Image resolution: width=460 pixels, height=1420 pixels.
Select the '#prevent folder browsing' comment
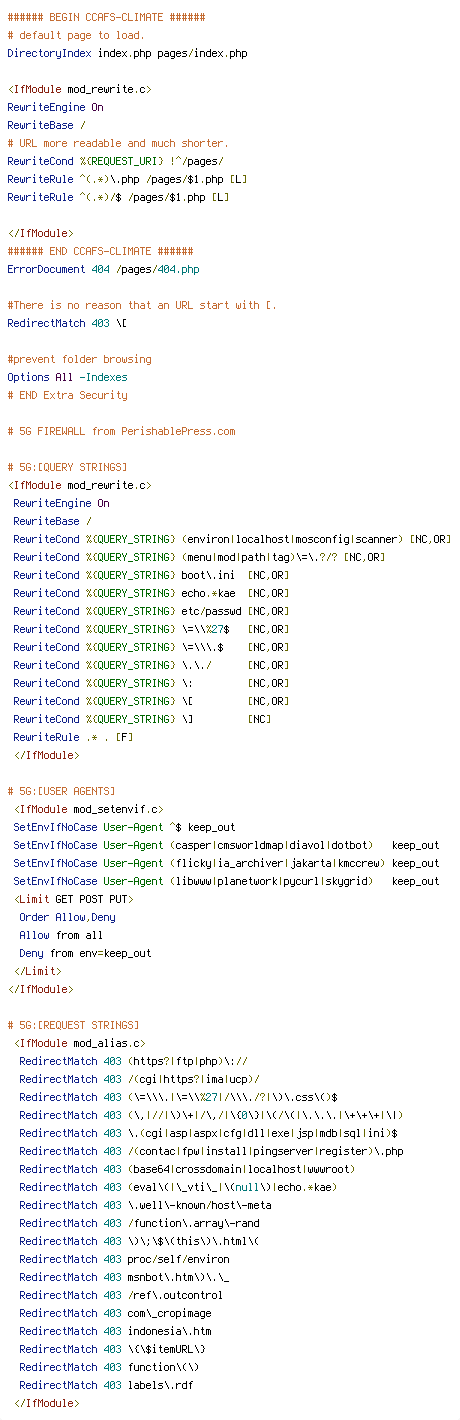[x=79, y=359]
